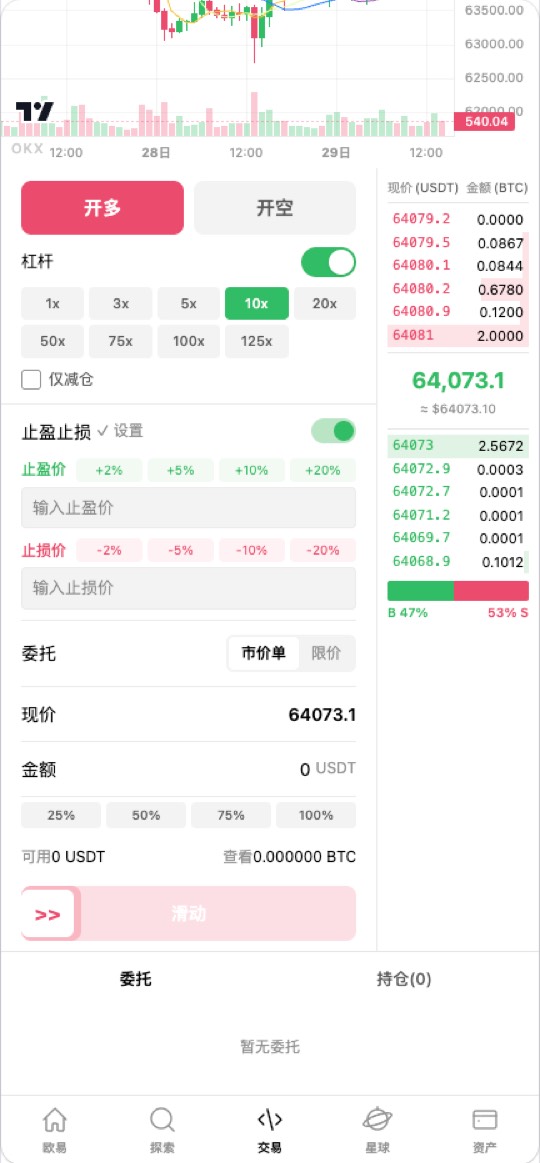The image size is (540, 1163).
Task: Select the 交易 trade icon
Action: [269, 1118]
